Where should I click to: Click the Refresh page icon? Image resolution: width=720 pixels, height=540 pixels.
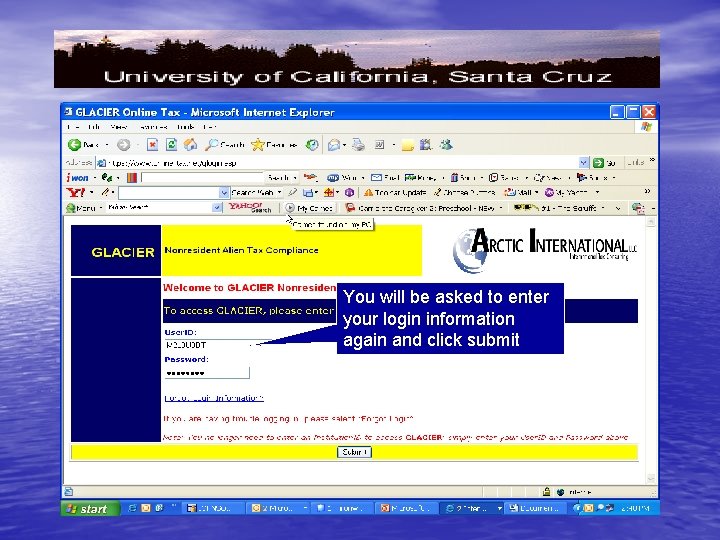(171, 145)
